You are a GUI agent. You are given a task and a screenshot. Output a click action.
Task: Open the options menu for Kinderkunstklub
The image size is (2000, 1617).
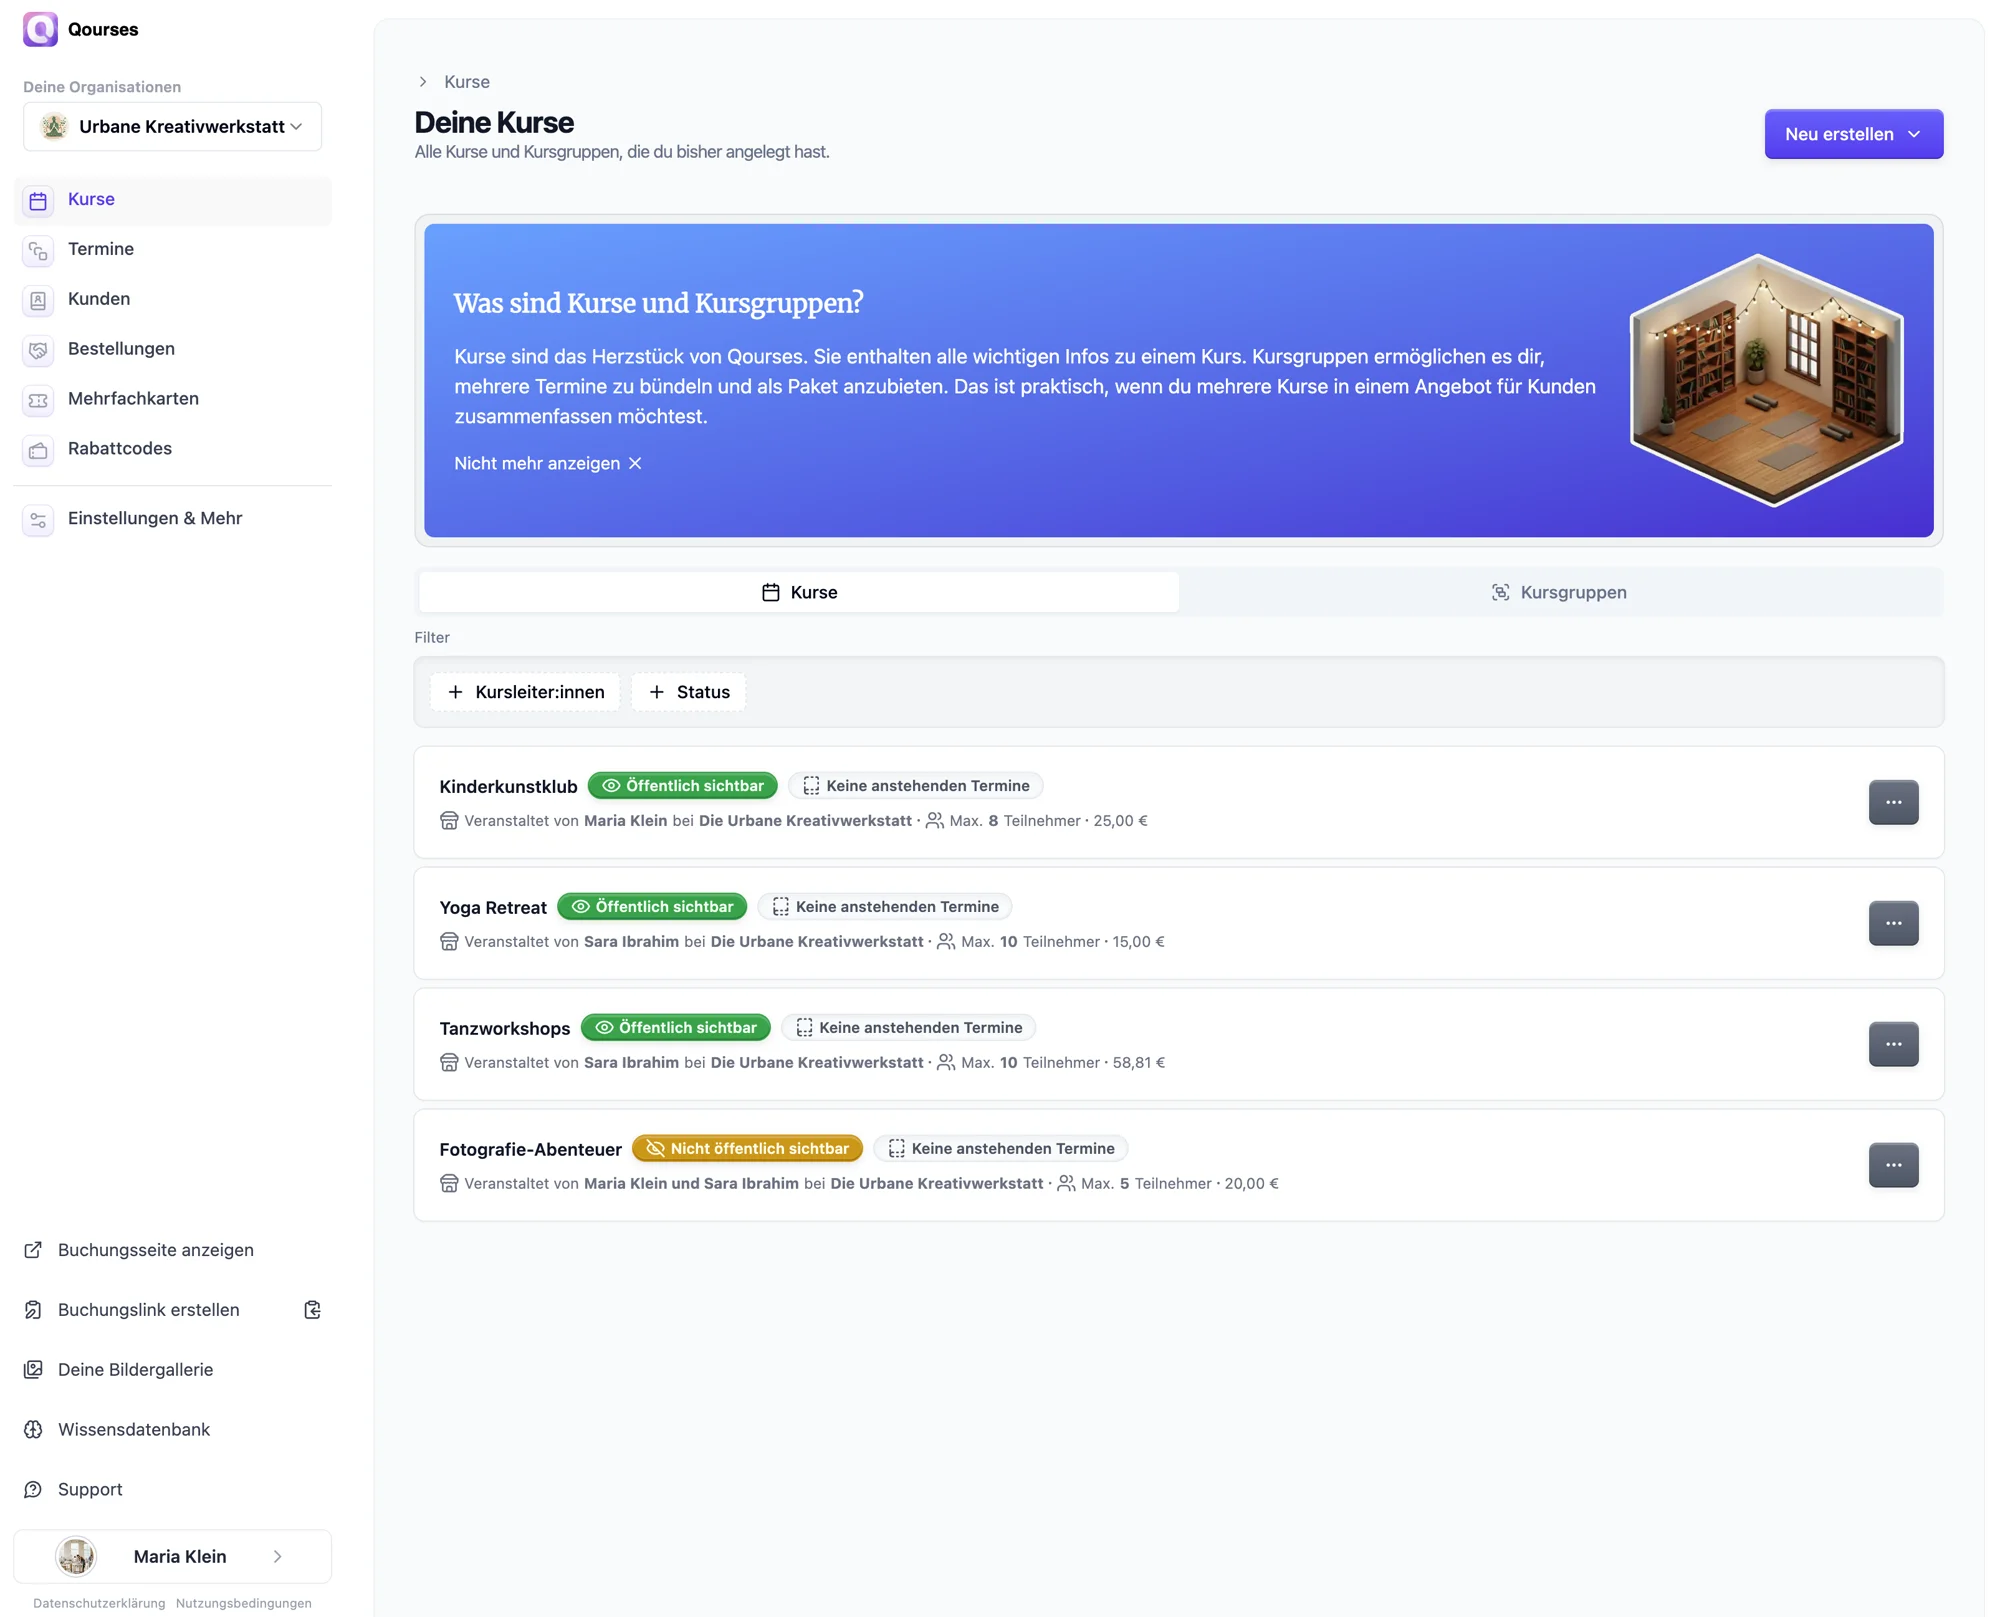point(1892,802)
